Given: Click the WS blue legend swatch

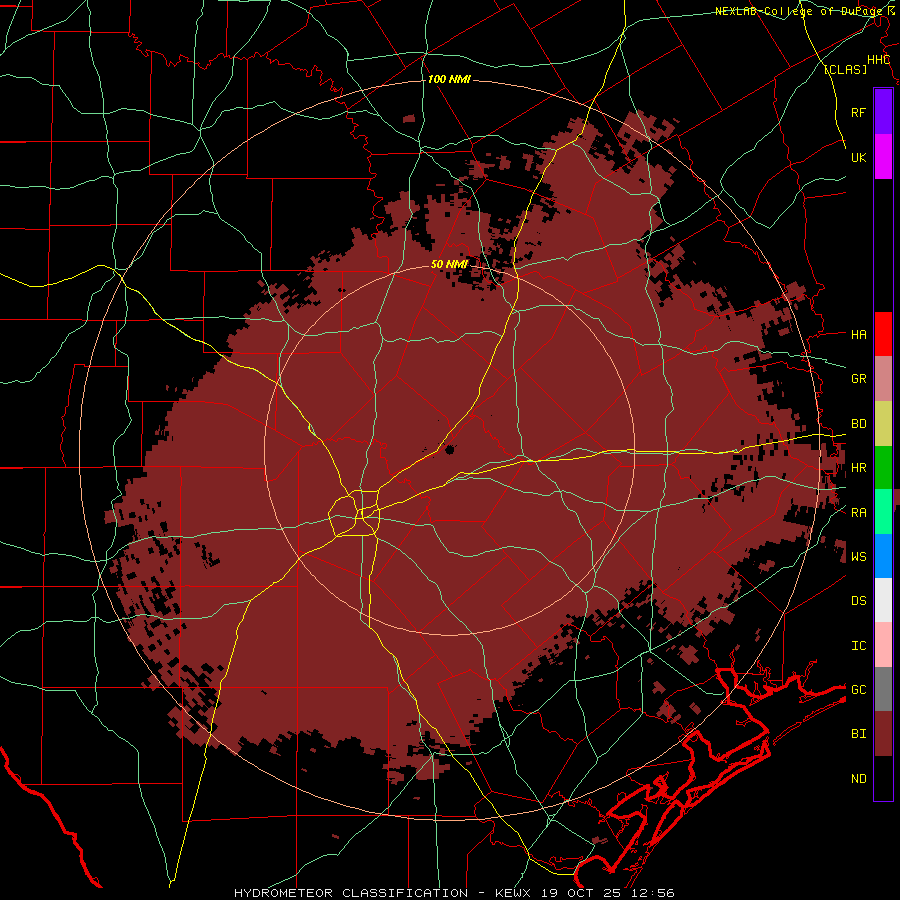Looking at the screenshot, I should pos(883,556).
